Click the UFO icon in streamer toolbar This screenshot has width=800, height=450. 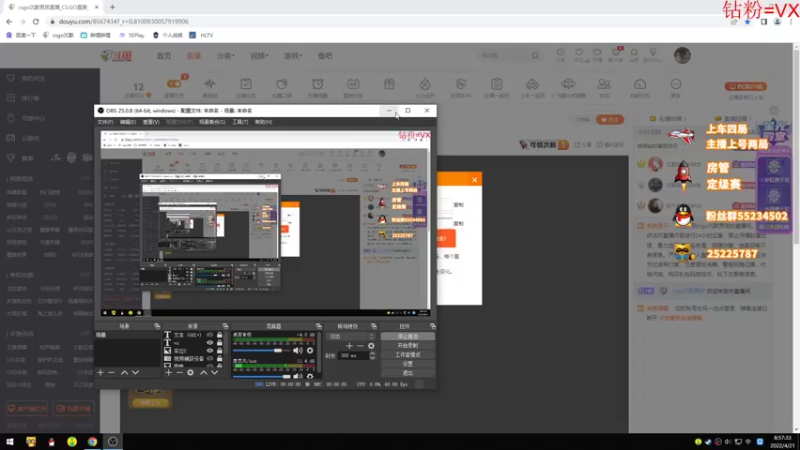point(568,84)
